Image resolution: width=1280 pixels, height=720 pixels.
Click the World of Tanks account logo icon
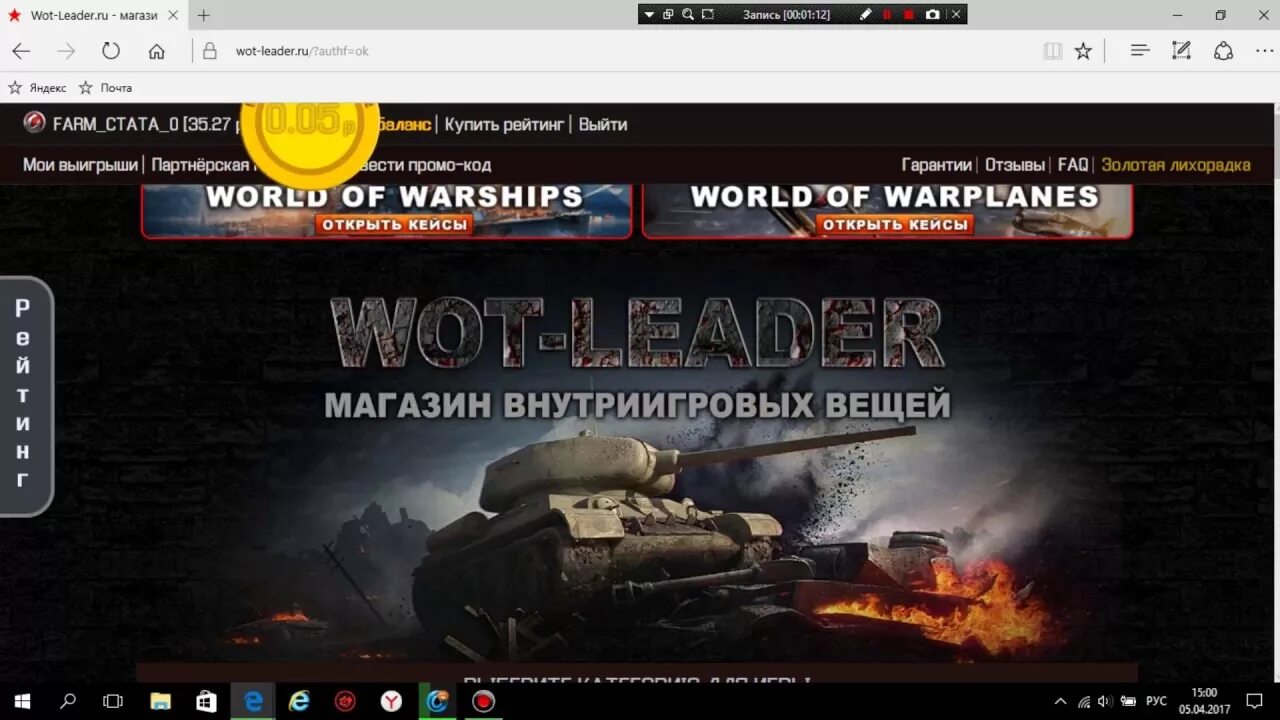pyautogui.click(x=34, y=123)
